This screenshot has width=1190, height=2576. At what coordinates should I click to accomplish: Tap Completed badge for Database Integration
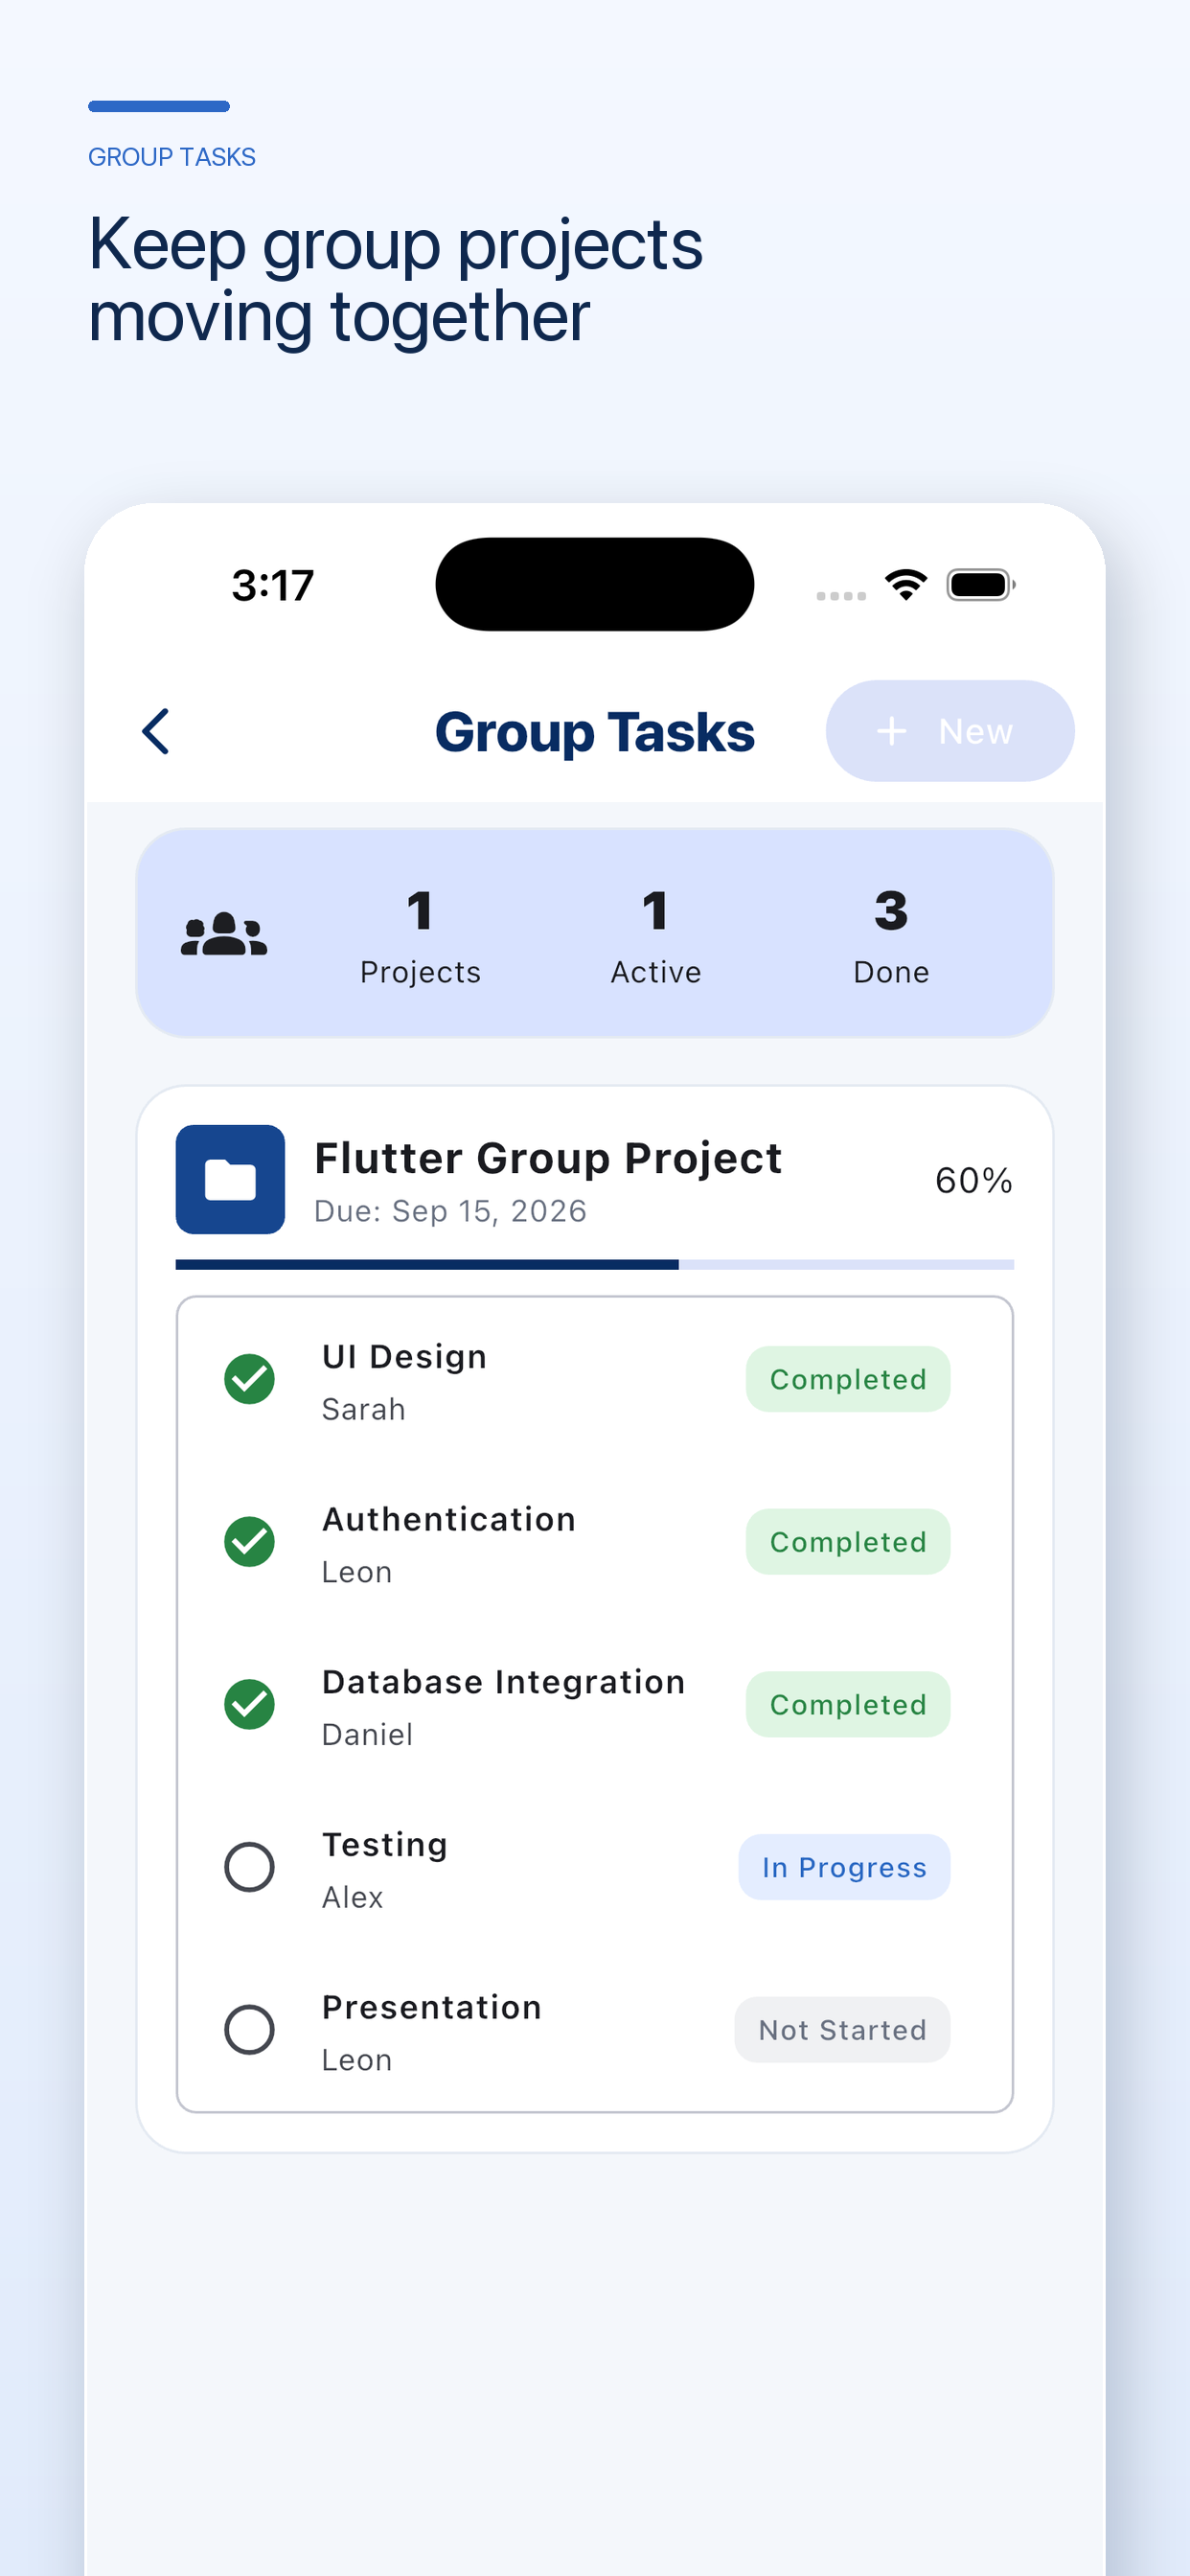[847, 1704]
